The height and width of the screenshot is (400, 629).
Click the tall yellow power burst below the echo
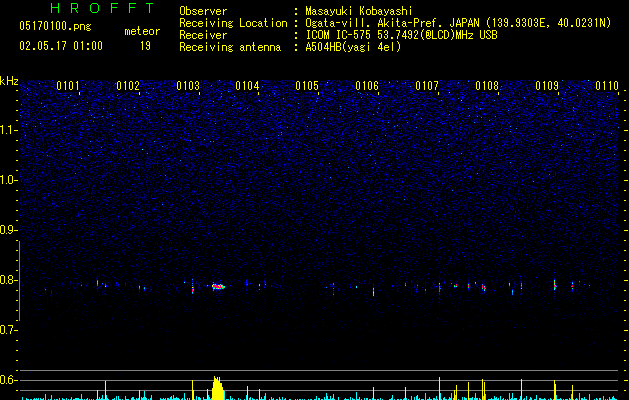(x=217, y=388)
